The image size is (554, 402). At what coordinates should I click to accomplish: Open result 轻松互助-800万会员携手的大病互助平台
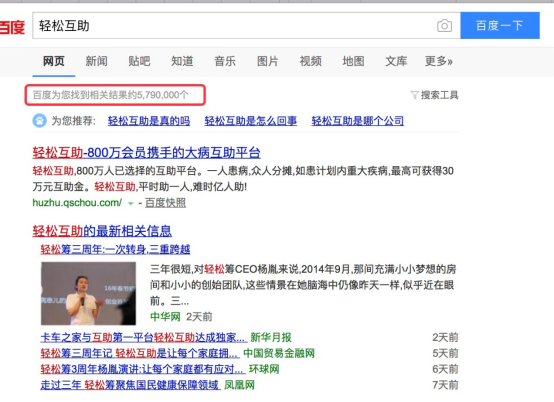pos(147,153)
